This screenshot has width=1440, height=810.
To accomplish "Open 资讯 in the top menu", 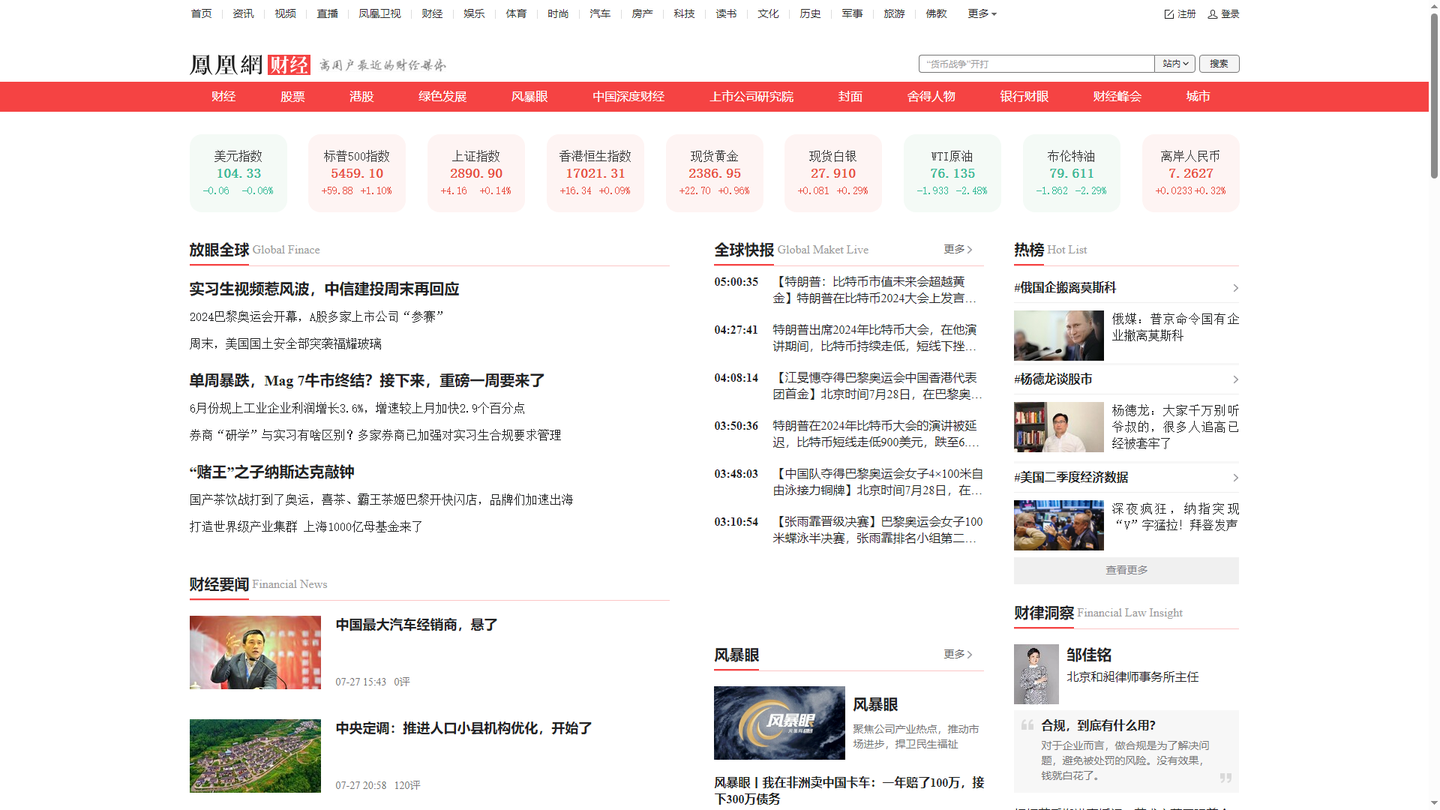I will pos(243,14).
